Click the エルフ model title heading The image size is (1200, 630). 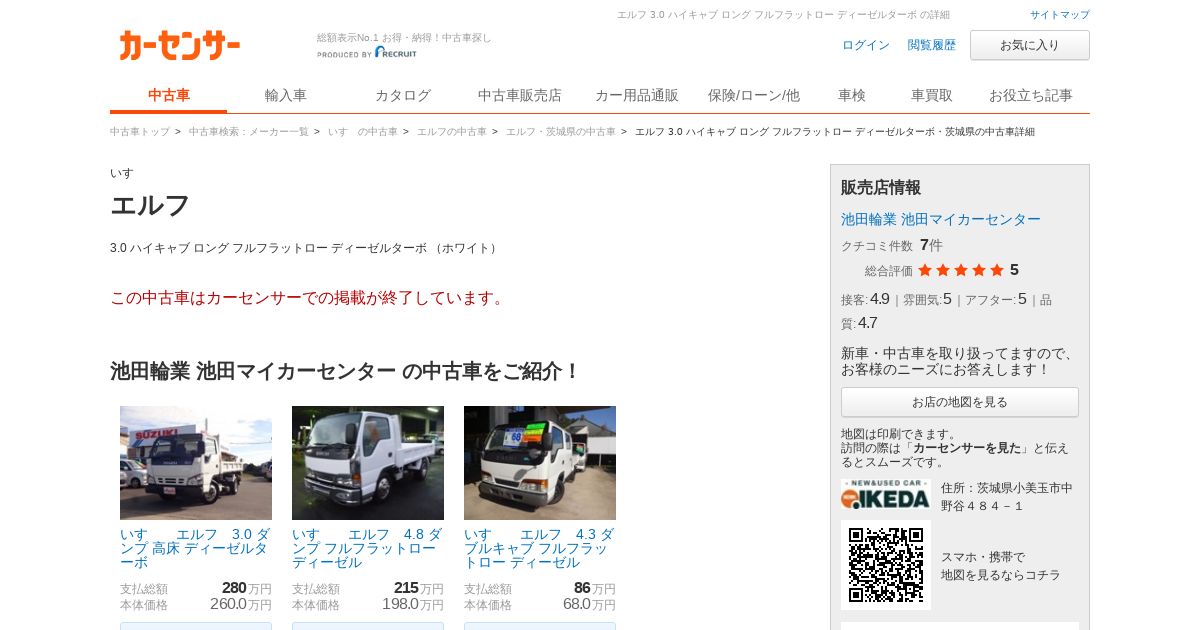click(x=150, y=205)
